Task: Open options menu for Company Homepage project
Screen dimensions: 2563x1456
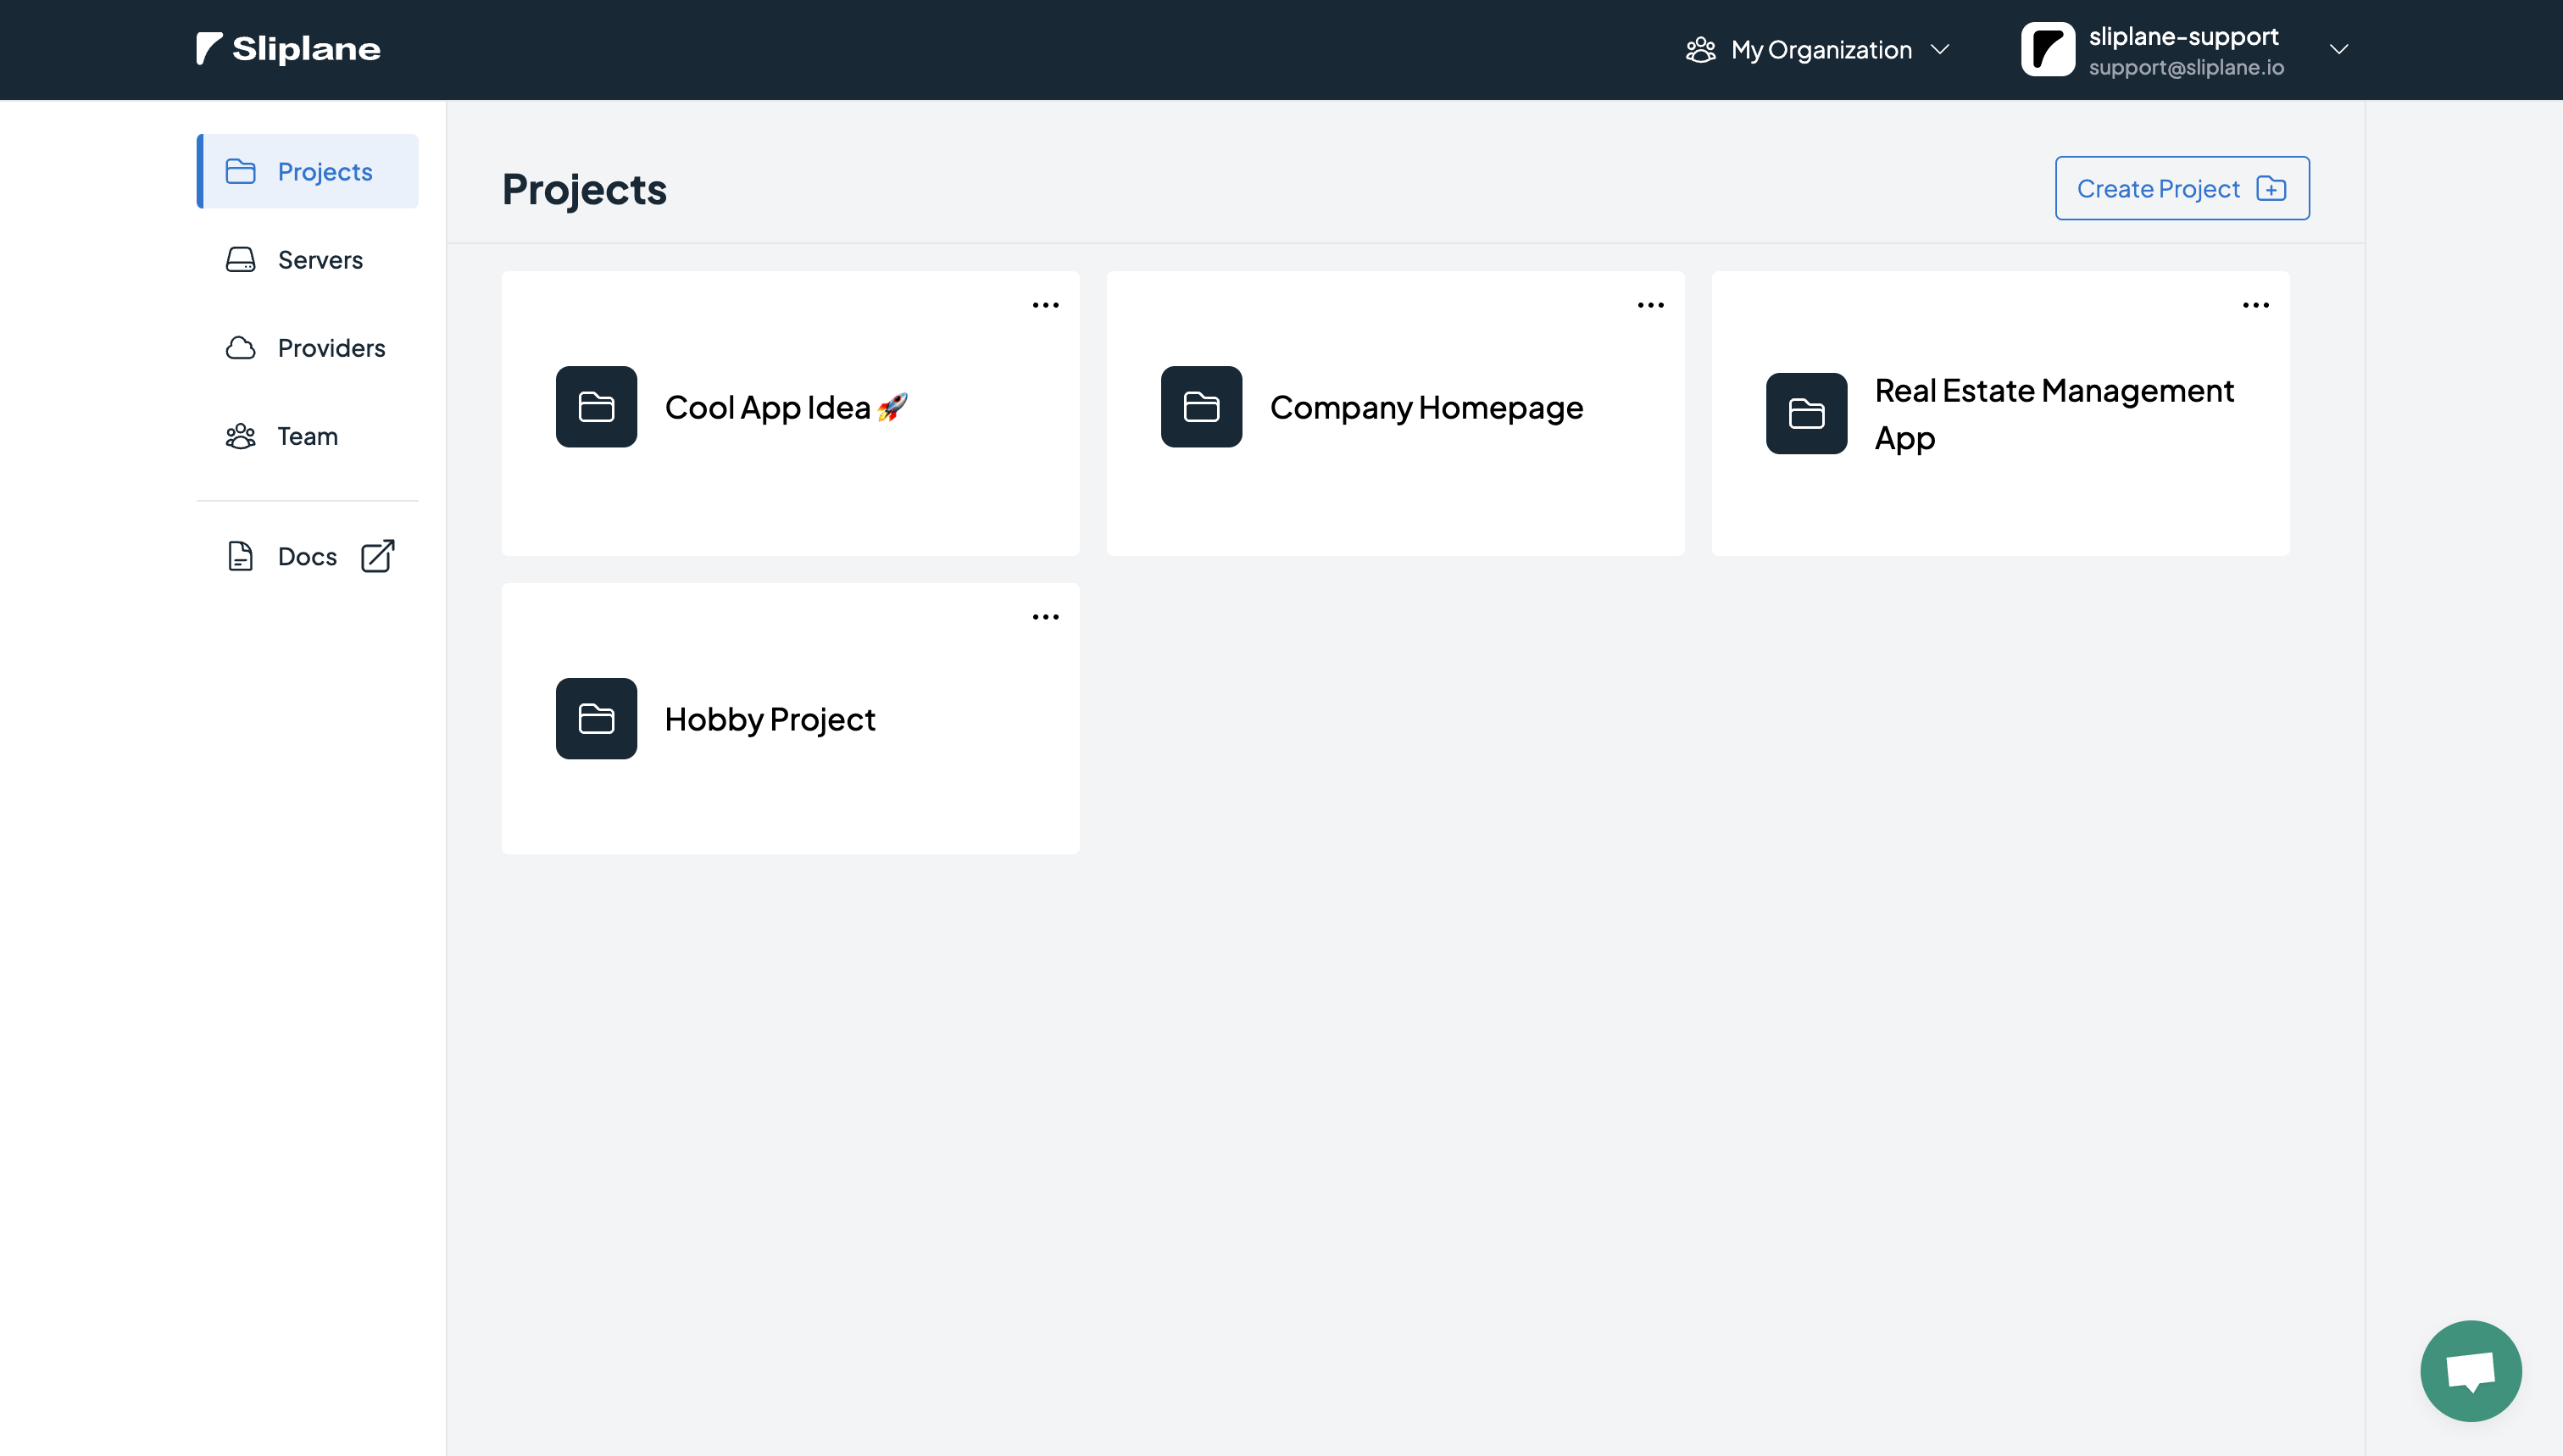Action: [1650, 304]
